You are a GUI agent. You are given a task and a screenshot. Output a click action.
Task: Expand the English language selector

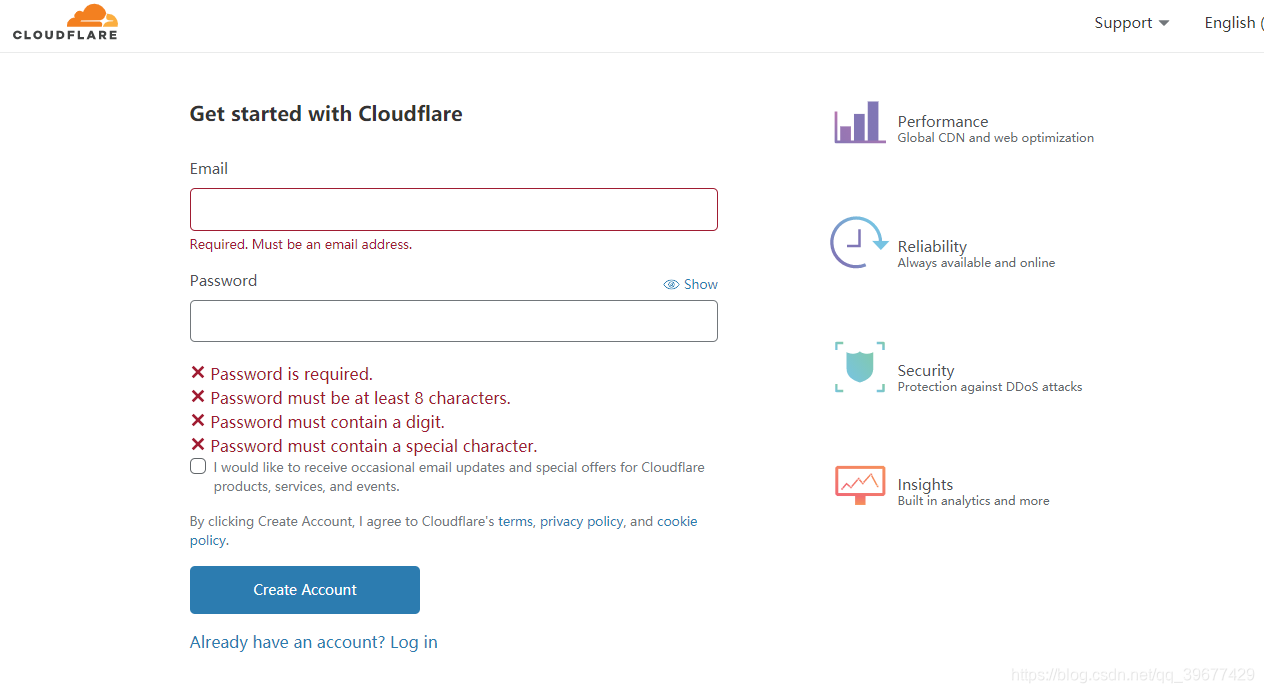pos(1234,23)
